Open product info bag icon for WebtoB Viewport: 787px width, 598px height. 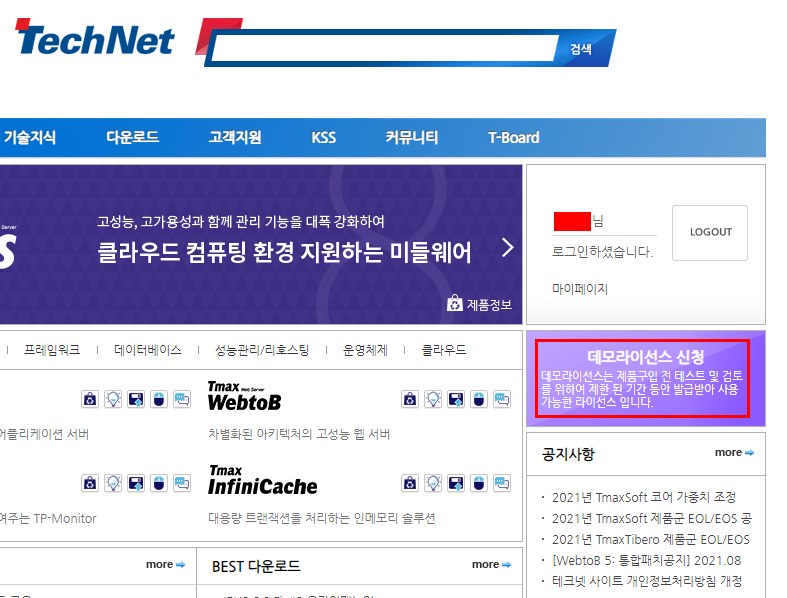410,399
